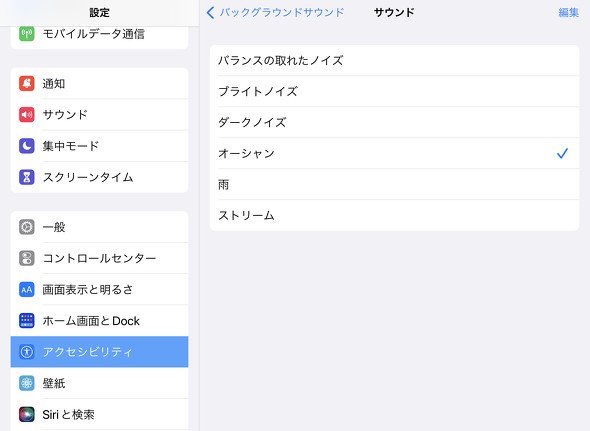Tap the mobile data antenna icon
This screenshot has height=431, width=590.
coord(27,34)
